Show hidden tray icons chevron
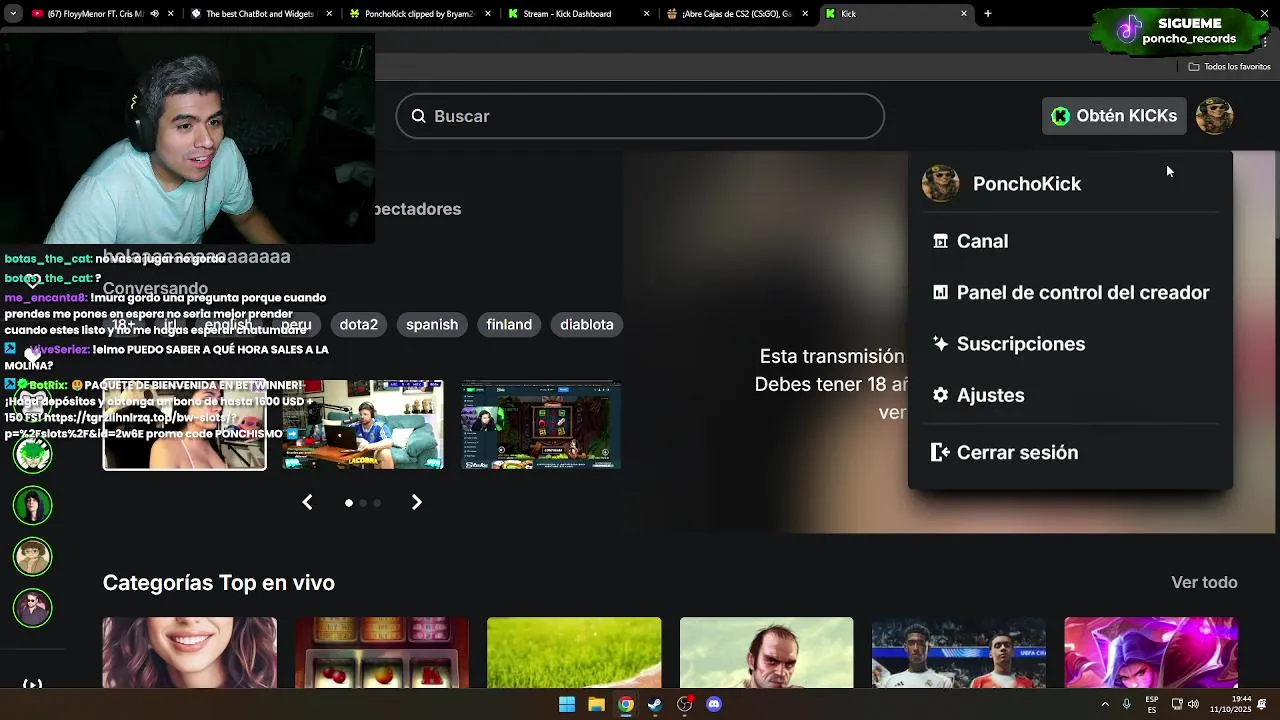 point(1105,704)
